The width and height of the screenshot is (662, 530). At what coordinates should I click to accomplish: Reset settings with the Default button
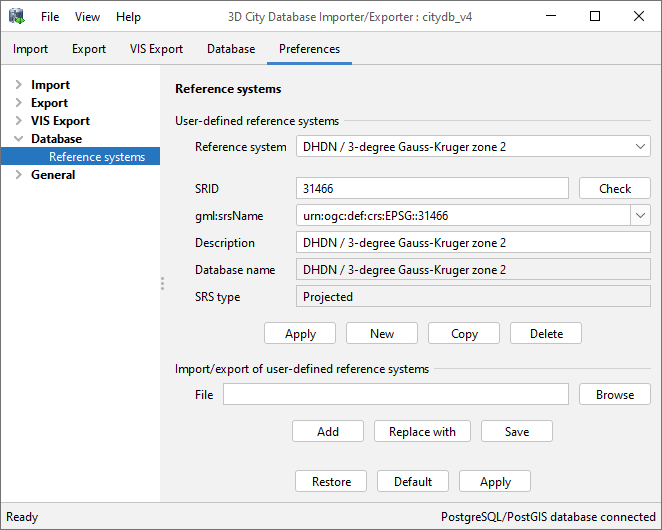[413, 481]
